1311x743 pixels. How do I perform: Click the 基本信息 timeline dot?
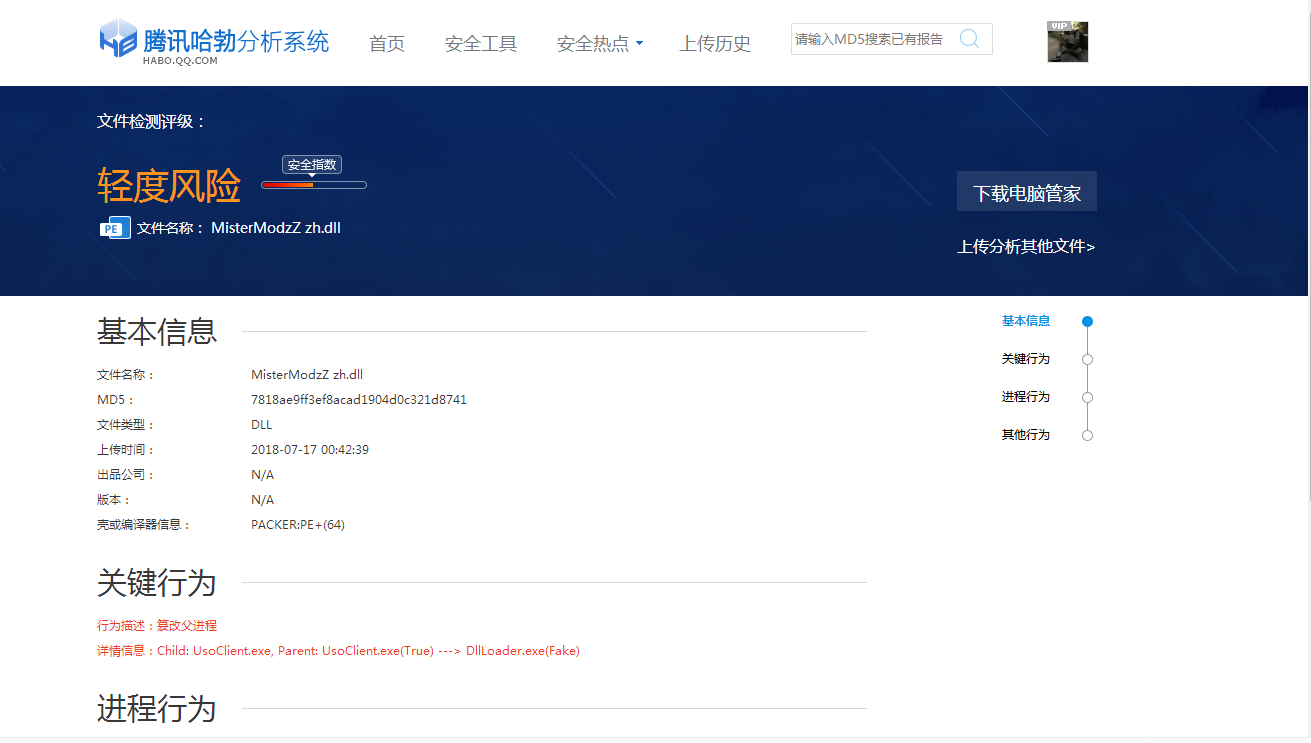pyautogui.click(x=1087, y=322)
